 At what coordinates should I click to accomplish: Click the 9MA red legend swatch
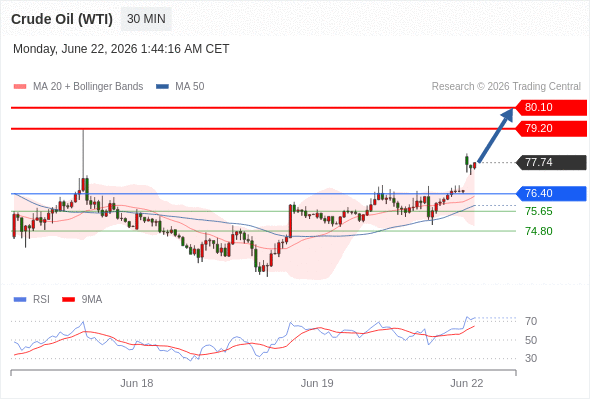point(68,300)
